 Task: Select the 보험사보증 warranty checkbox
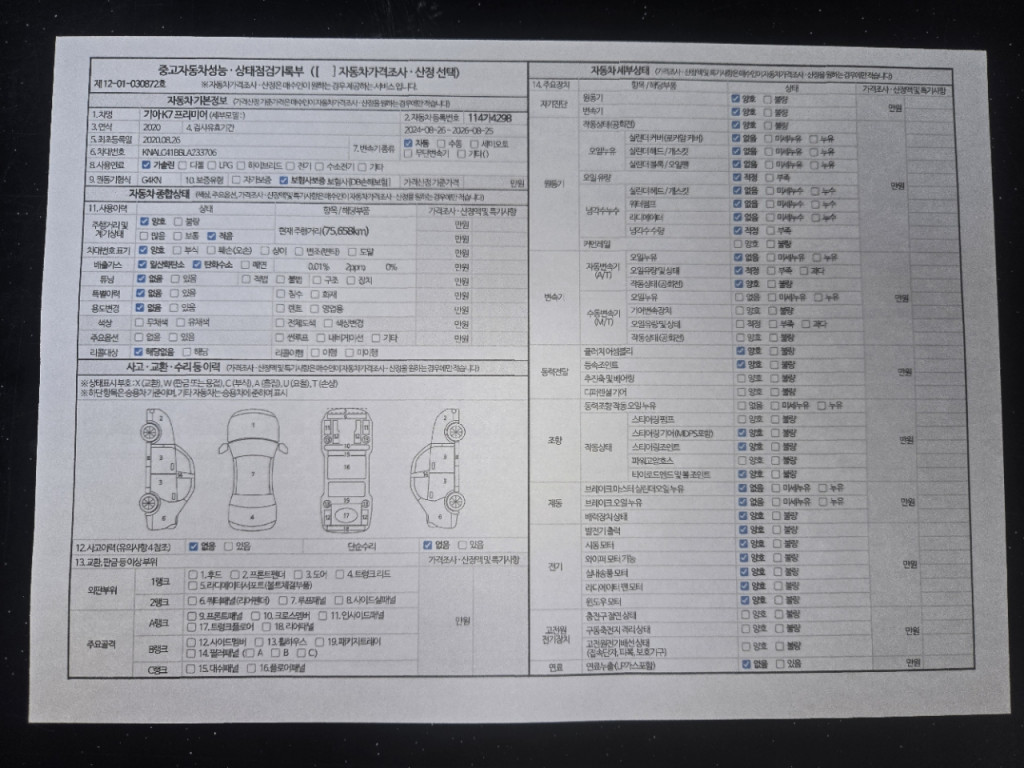point(284,181)
